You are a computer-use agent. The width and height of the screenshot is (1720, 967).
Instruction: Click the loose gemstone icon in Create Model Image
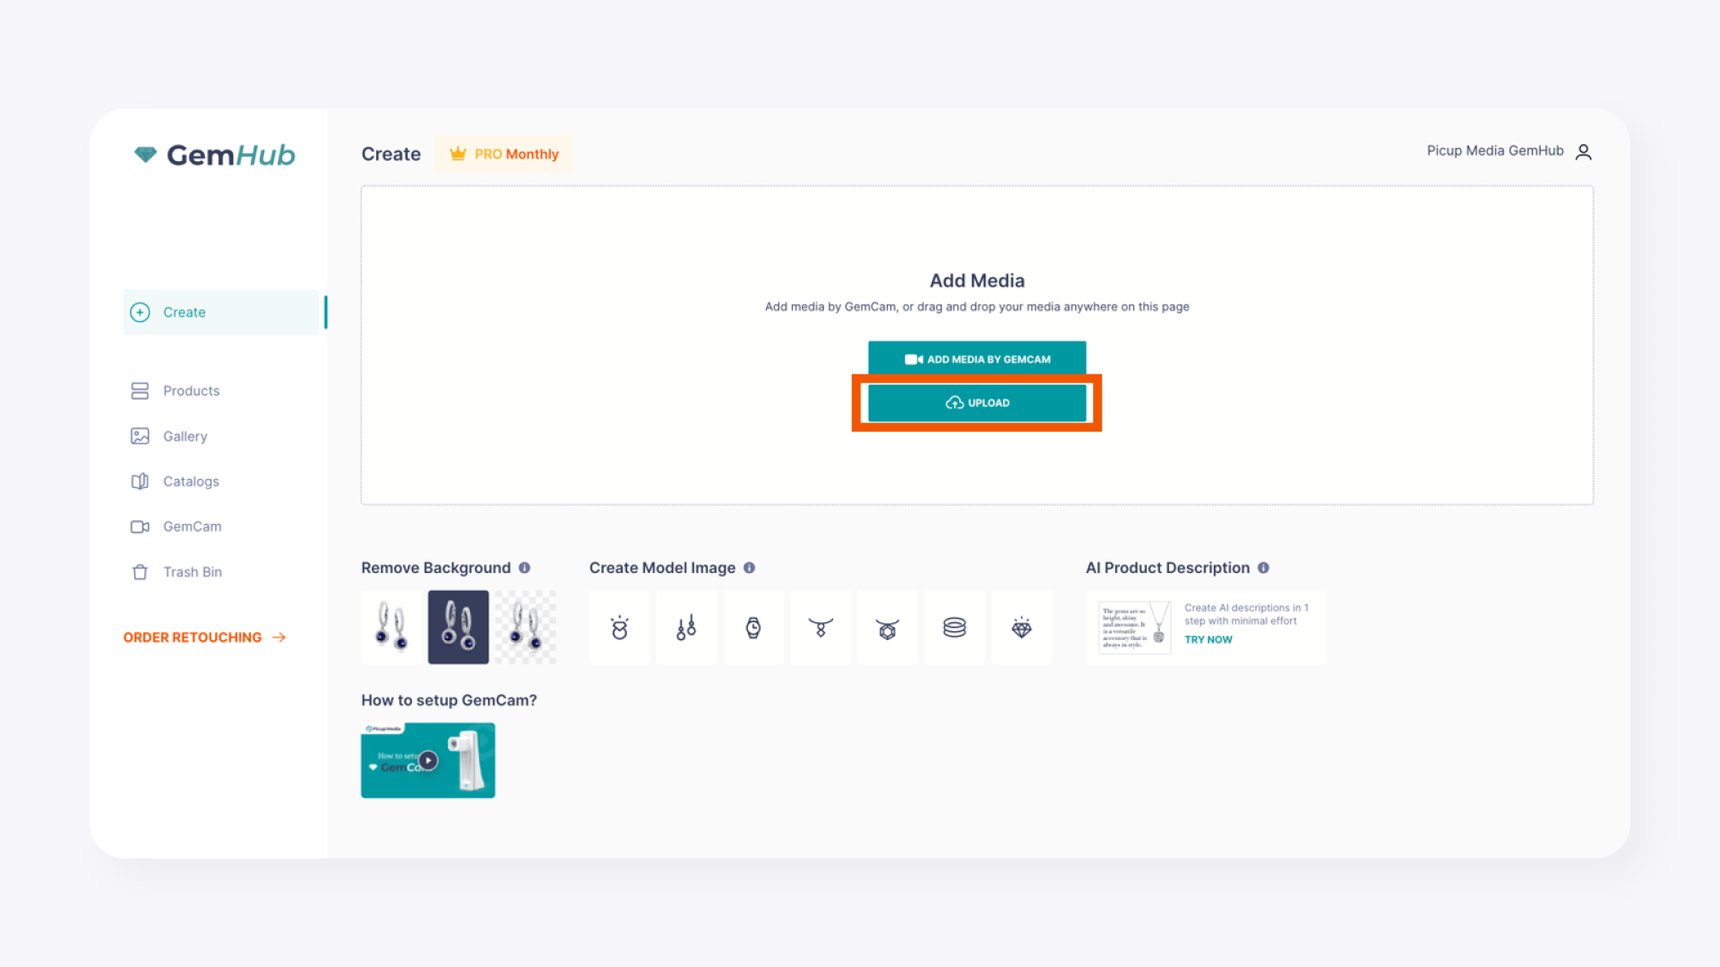(x=1022, y=627)
